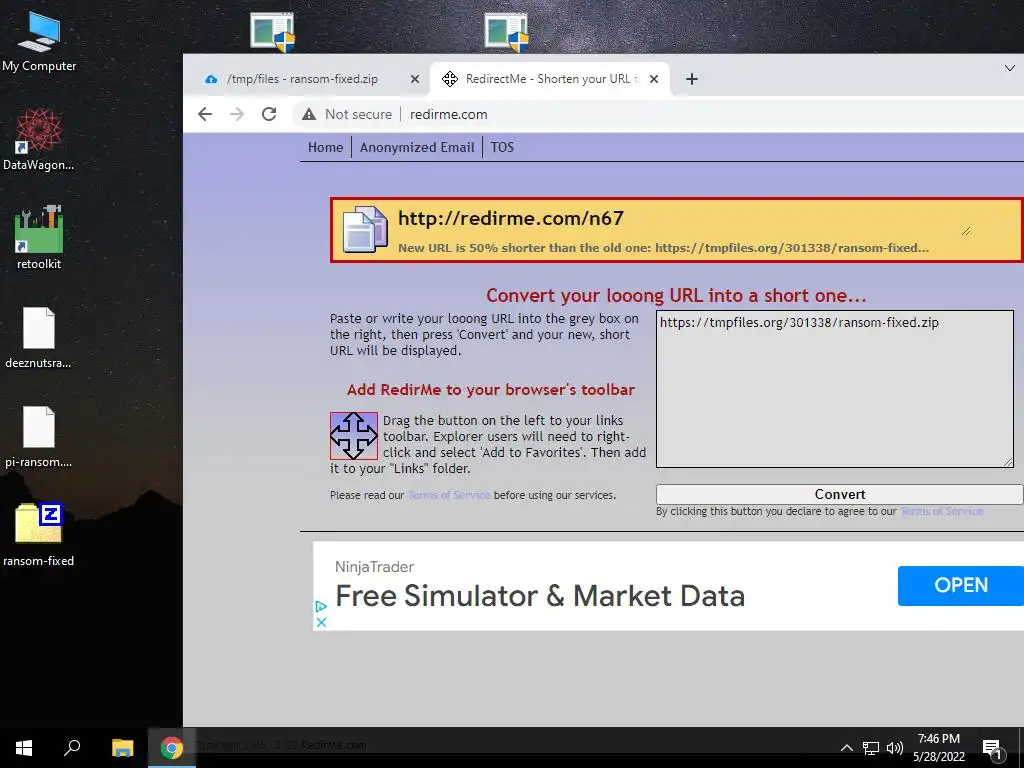This screenshot has height=768, width=1024.
Task: Click the Add RedirMe to your browser's toolbar heading
Action: pyautogui.click(x=490, y=390)
